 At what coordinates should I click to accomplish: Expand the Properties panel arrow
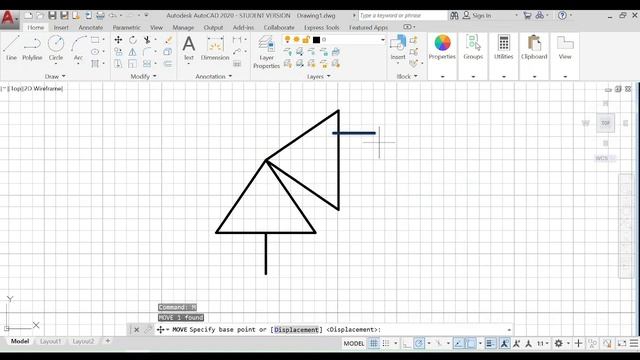pos(442,76)
